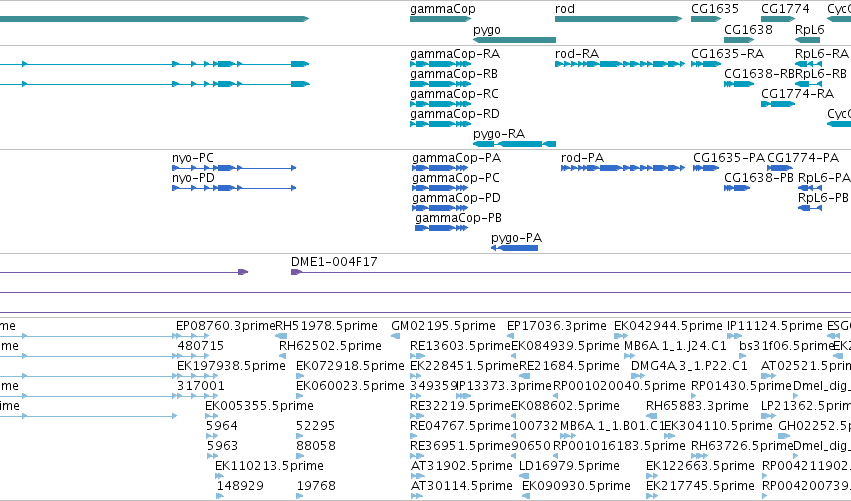The width and height of the screenshot is (851, 501).
Task: Click the MB6A.1_1.J24.C1 label
Action: 675,346
